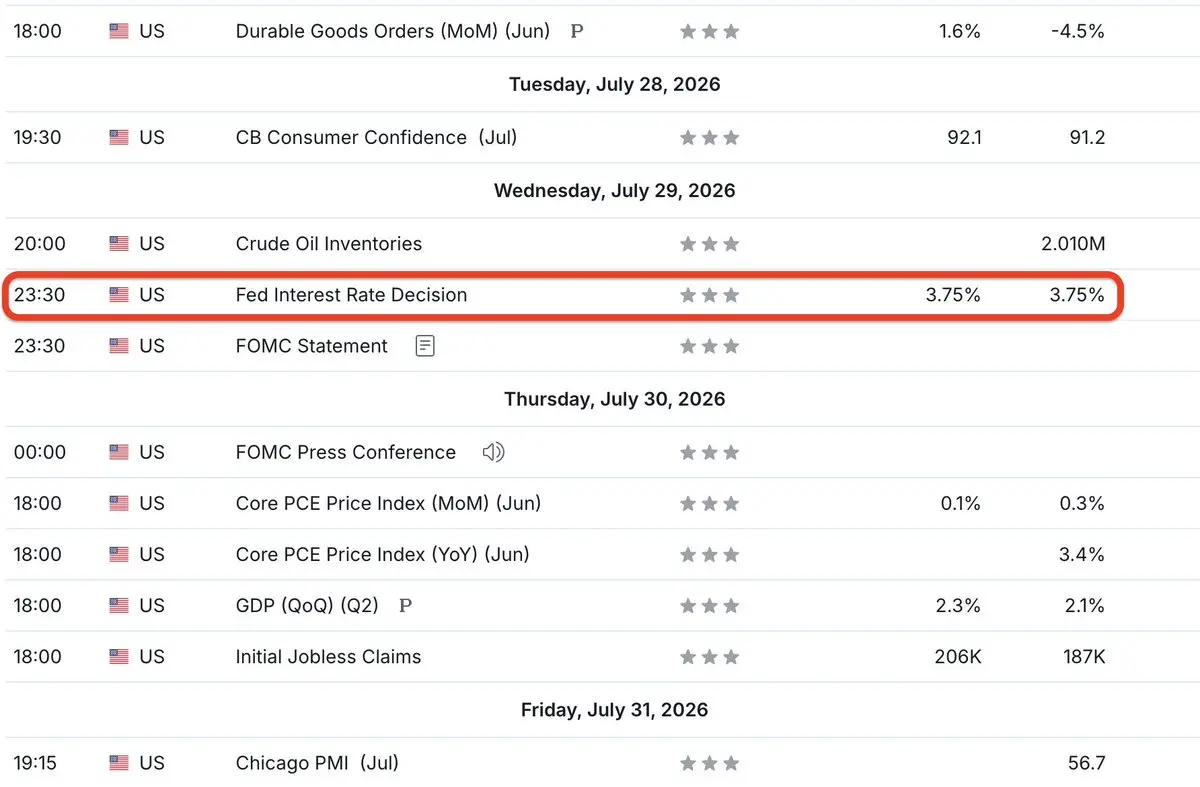Click the US flag in the Crude Oil Inventories row

pyautogui.click(x=119, y=244)
